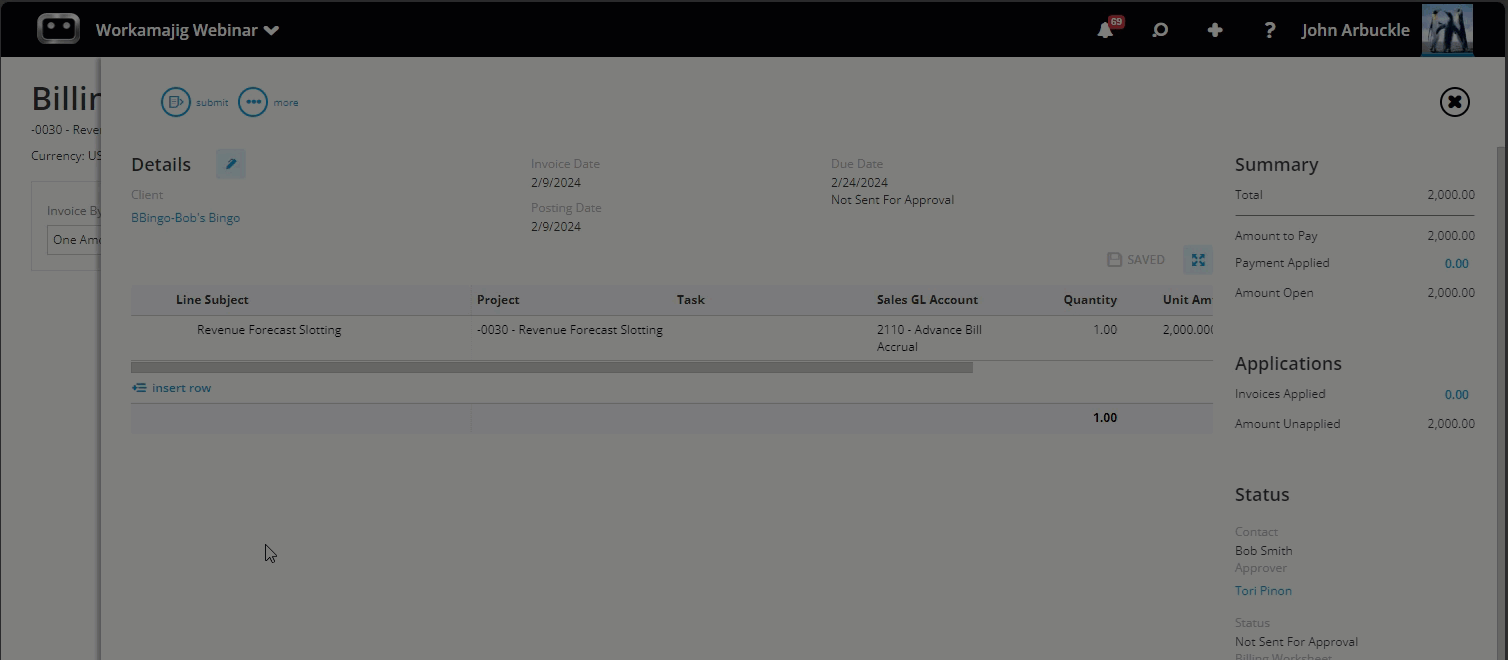
Task: Click the user avatar picture
Action: 1447,30
